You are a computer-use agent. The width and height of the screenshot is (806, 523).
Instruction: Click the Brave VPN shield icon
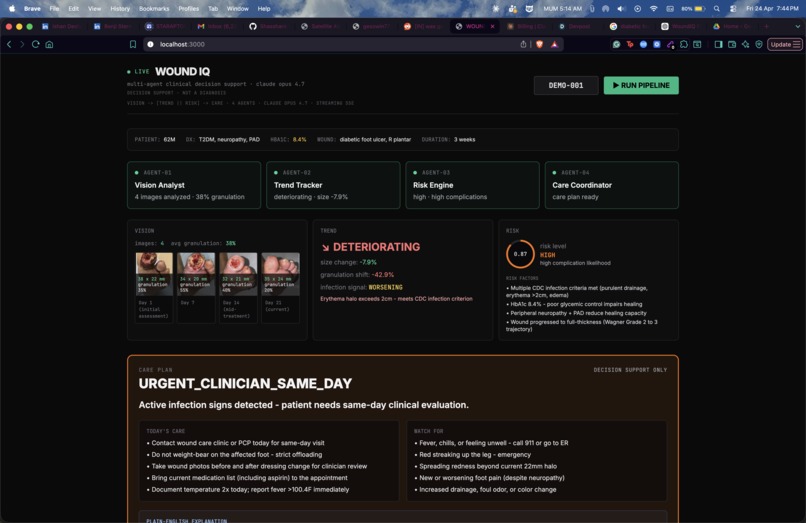(759, 44)
